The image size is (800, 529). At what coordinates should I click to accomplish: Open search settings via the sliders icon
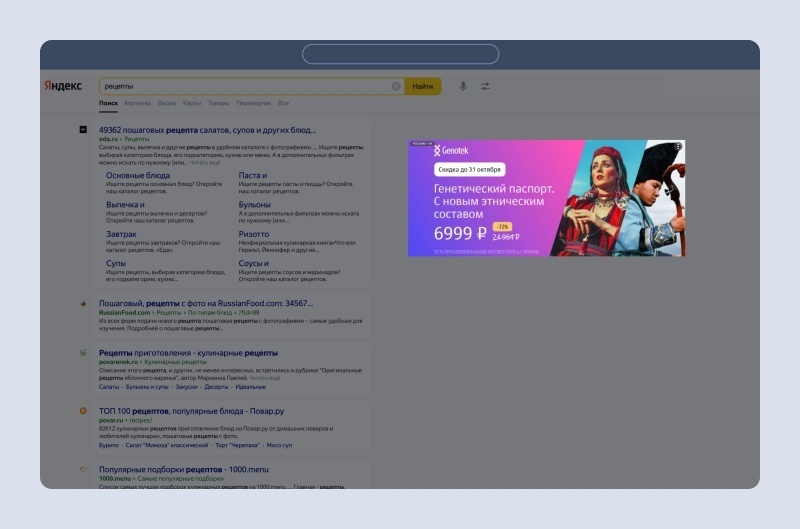coord(485,86)
